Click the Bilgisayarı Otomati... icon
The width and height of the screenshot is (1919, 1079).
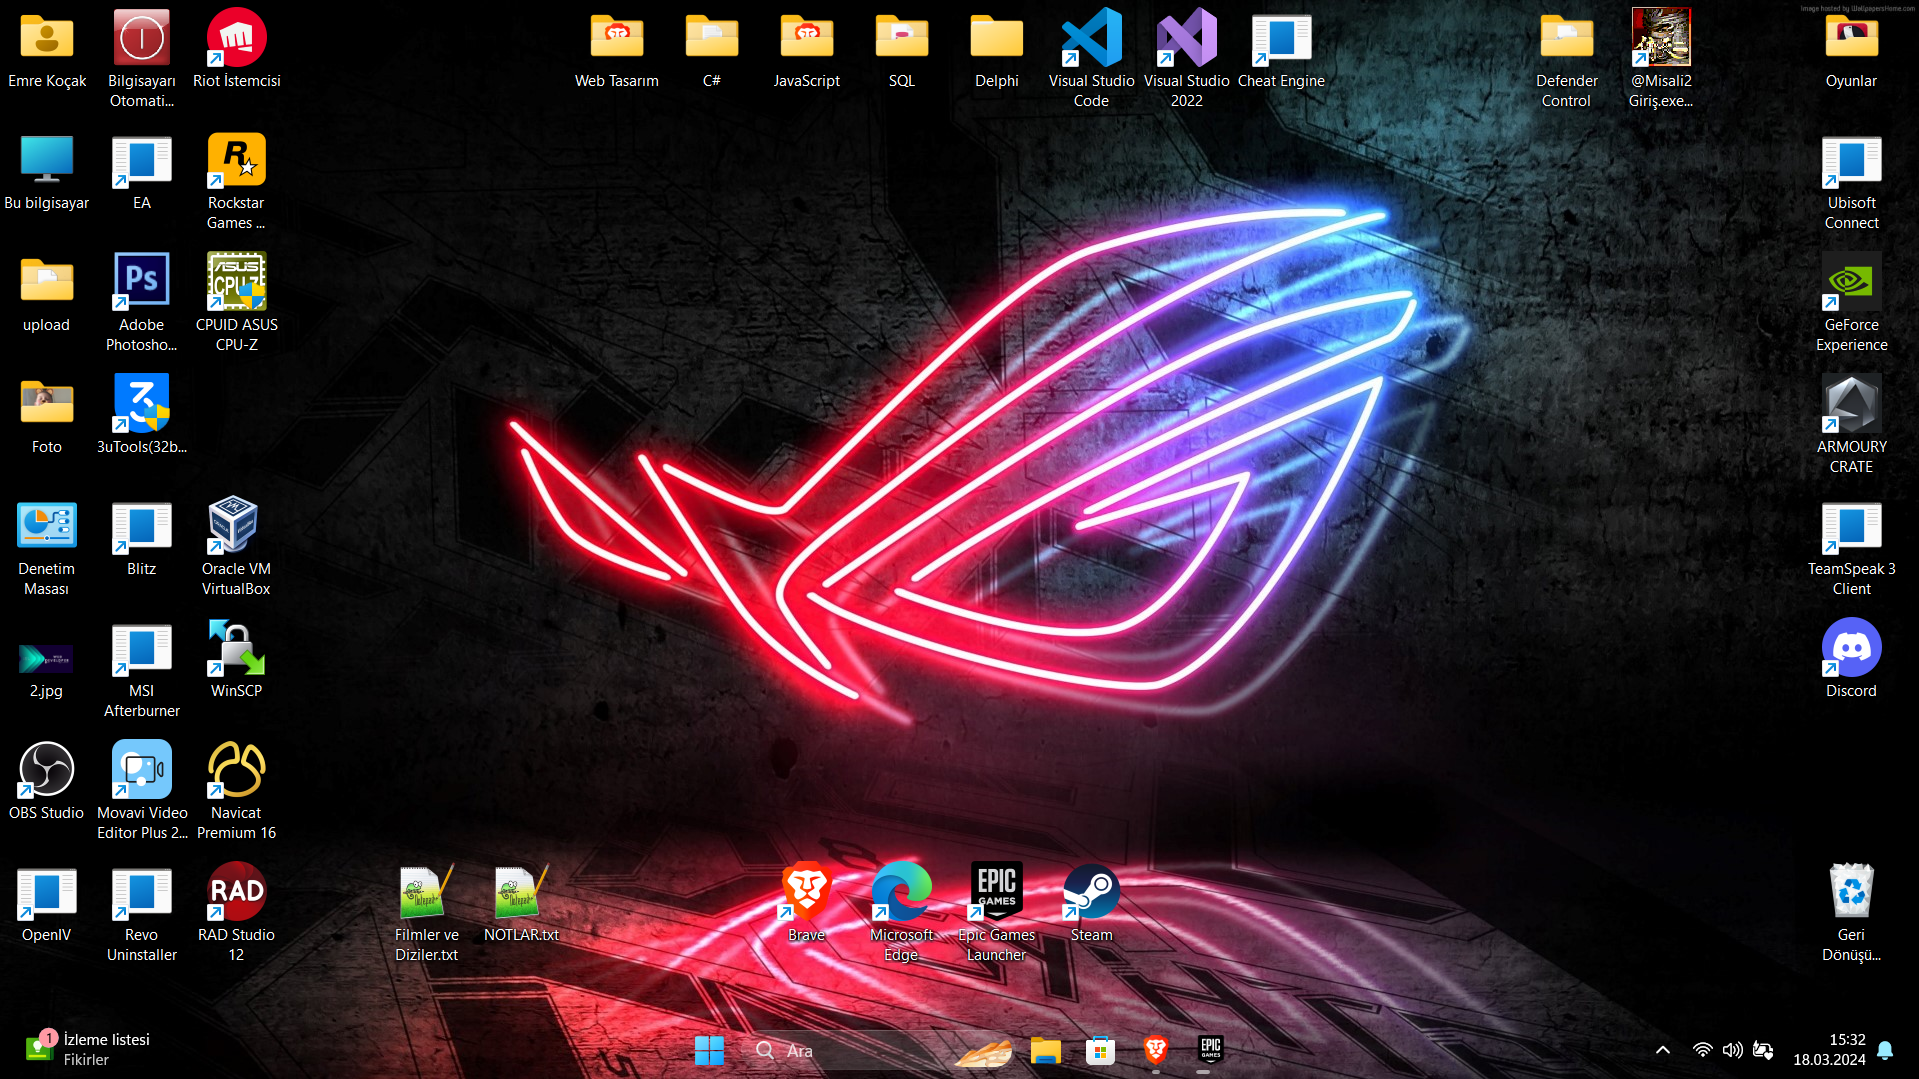pos(142,60)
